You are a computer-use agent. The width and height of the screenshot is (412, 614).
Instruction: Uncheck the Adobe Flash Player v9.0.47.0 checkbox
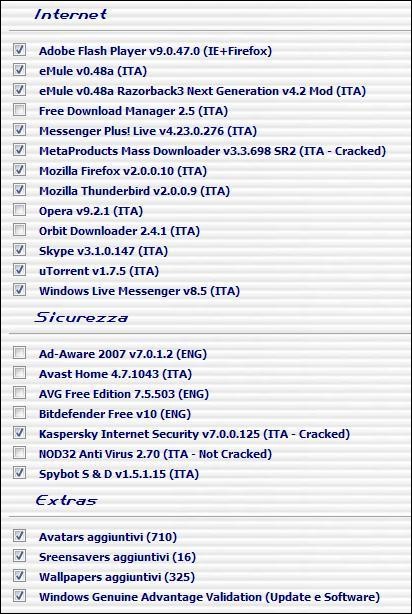click(x=19, y=50)
